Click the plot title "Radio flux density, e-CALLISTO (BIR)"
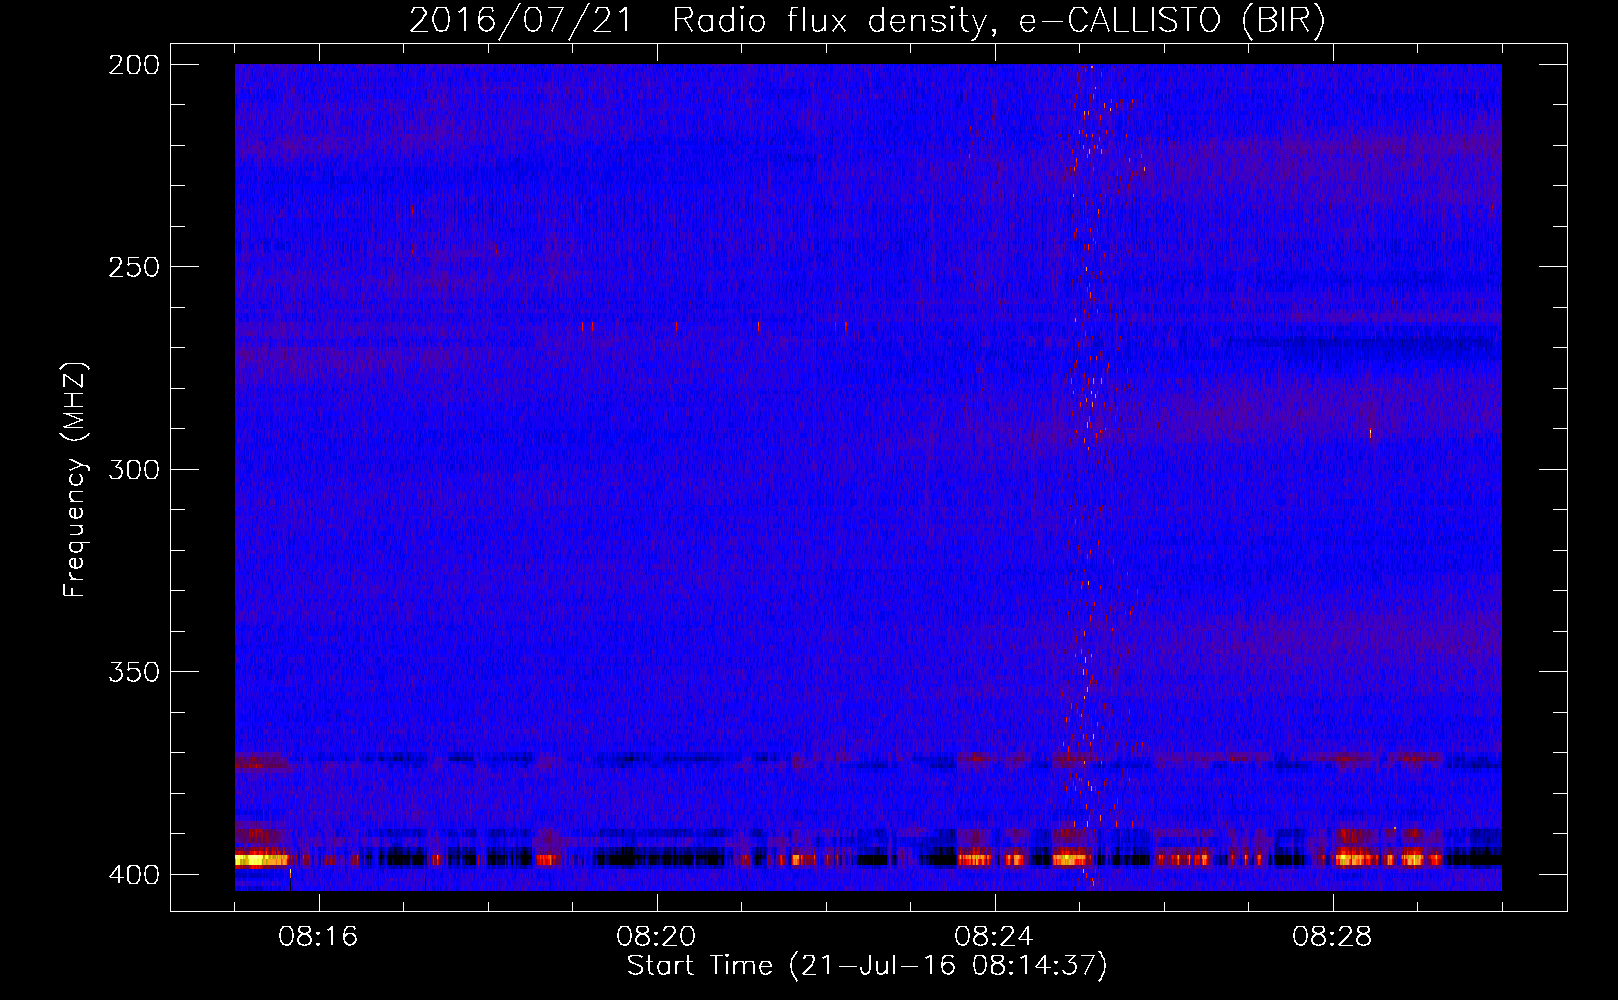Viewport: 1618px width, 1000px height. [x=998, y=20]
